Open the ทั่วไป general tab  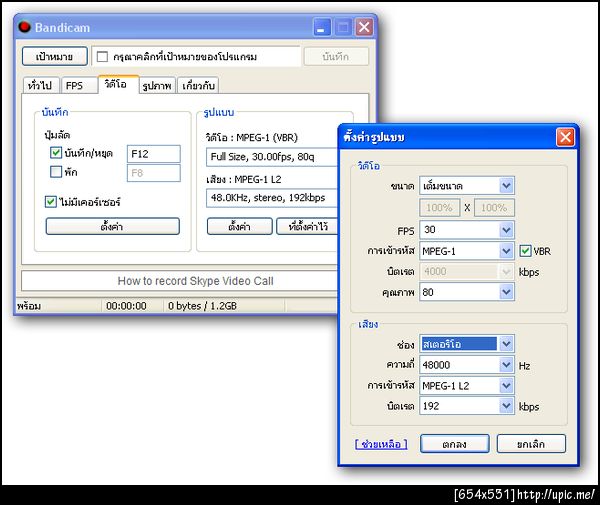40,85
